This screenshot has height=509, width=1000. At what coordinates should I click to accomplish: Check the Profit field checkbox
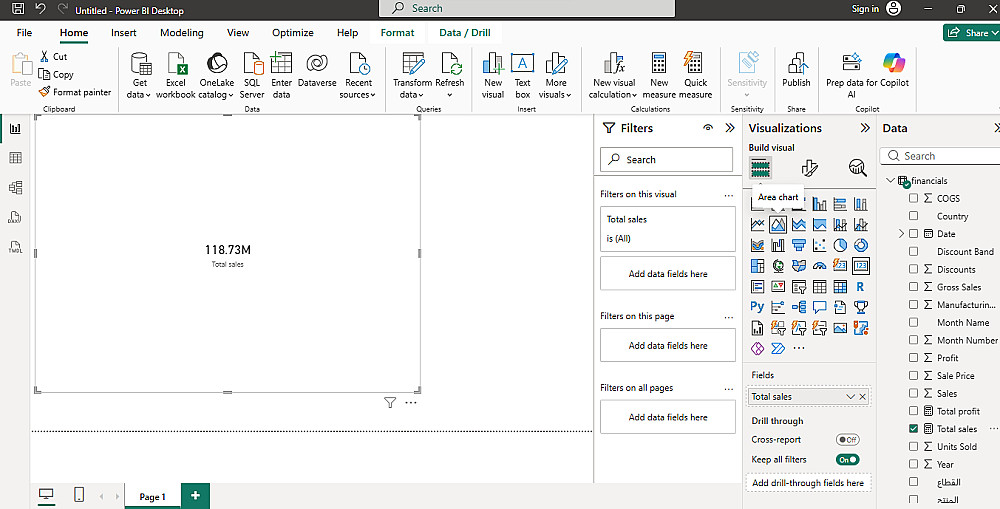(913, 358)
